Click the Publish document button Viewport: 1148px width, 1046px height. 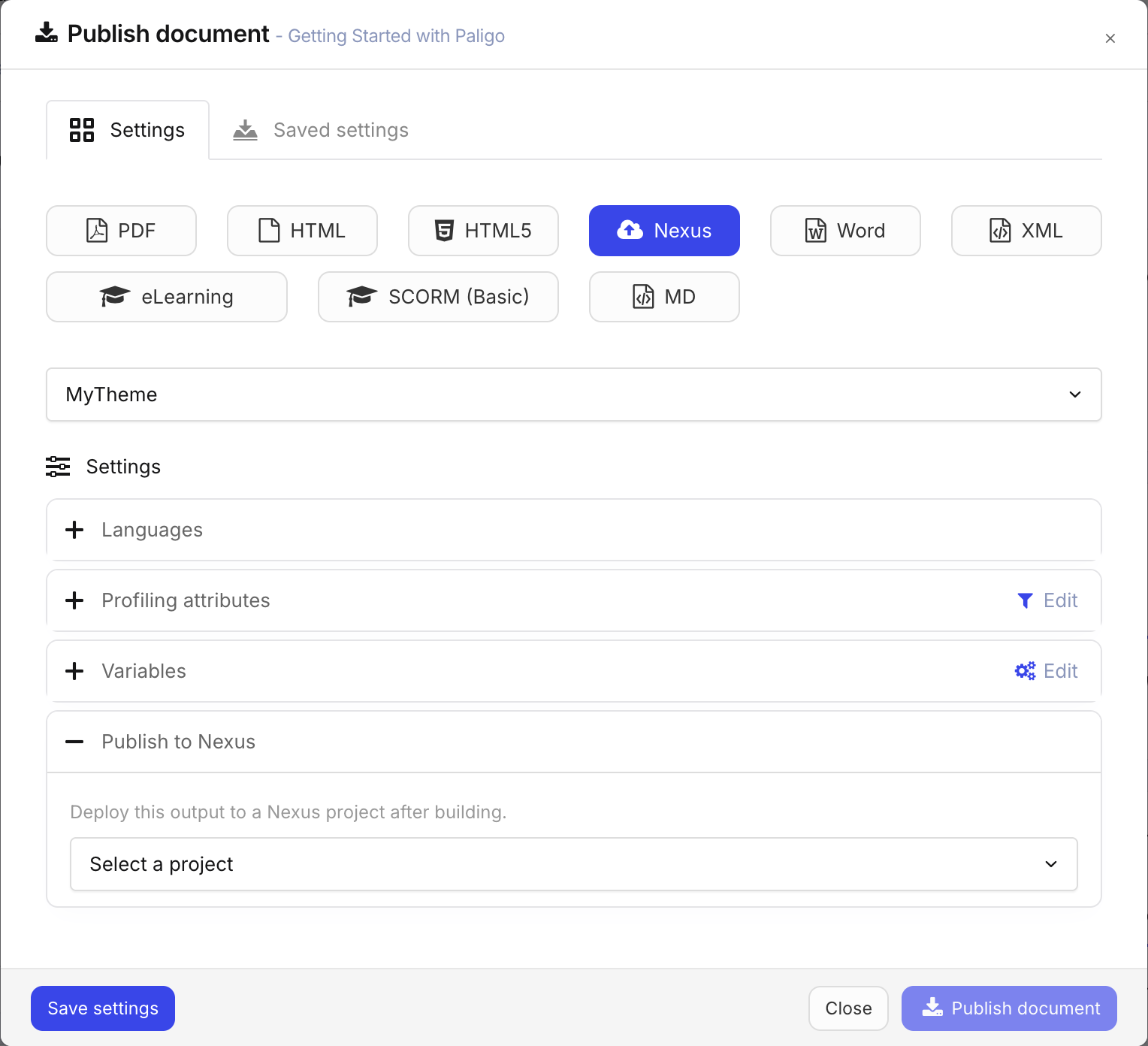1009,1009
